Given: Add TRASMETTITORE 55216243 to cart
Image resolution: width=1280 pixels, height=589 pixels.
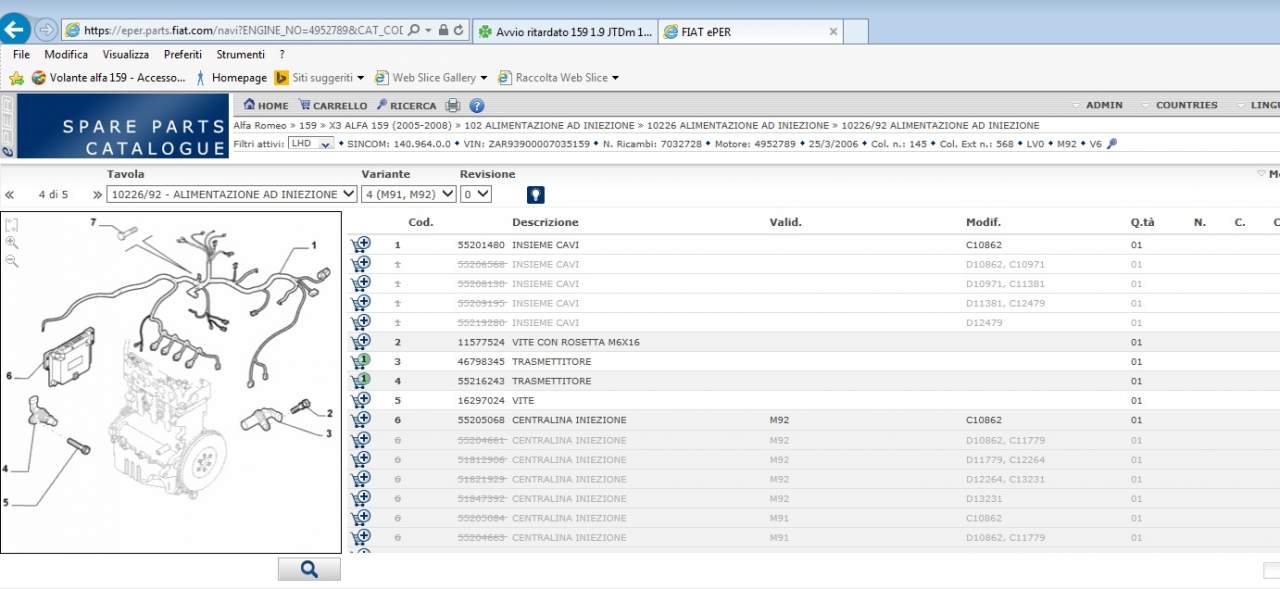Looking at the screenshot, I should (x=361, y=380).
